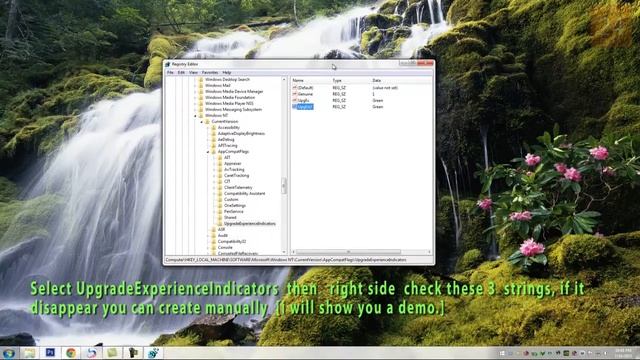This screenshot has width=640, height=360.
Task: Expand the Compatibility Assistant node
Action: pos(214,193)
